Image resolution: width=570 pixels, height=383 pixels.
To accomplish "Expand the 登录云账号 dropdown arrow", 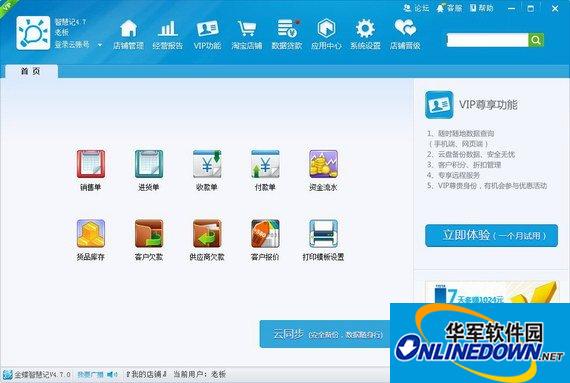I will point(100,45).
